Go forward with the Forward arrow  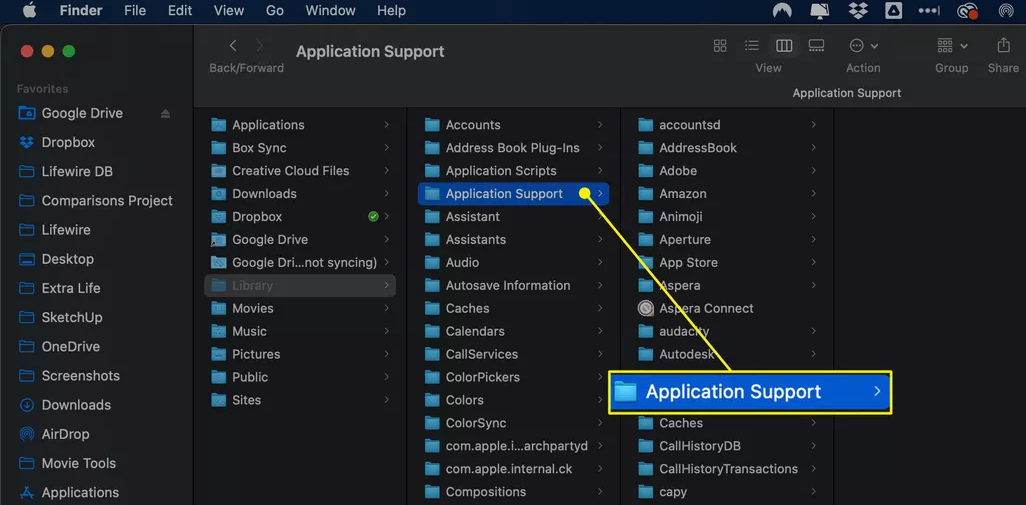260,45
